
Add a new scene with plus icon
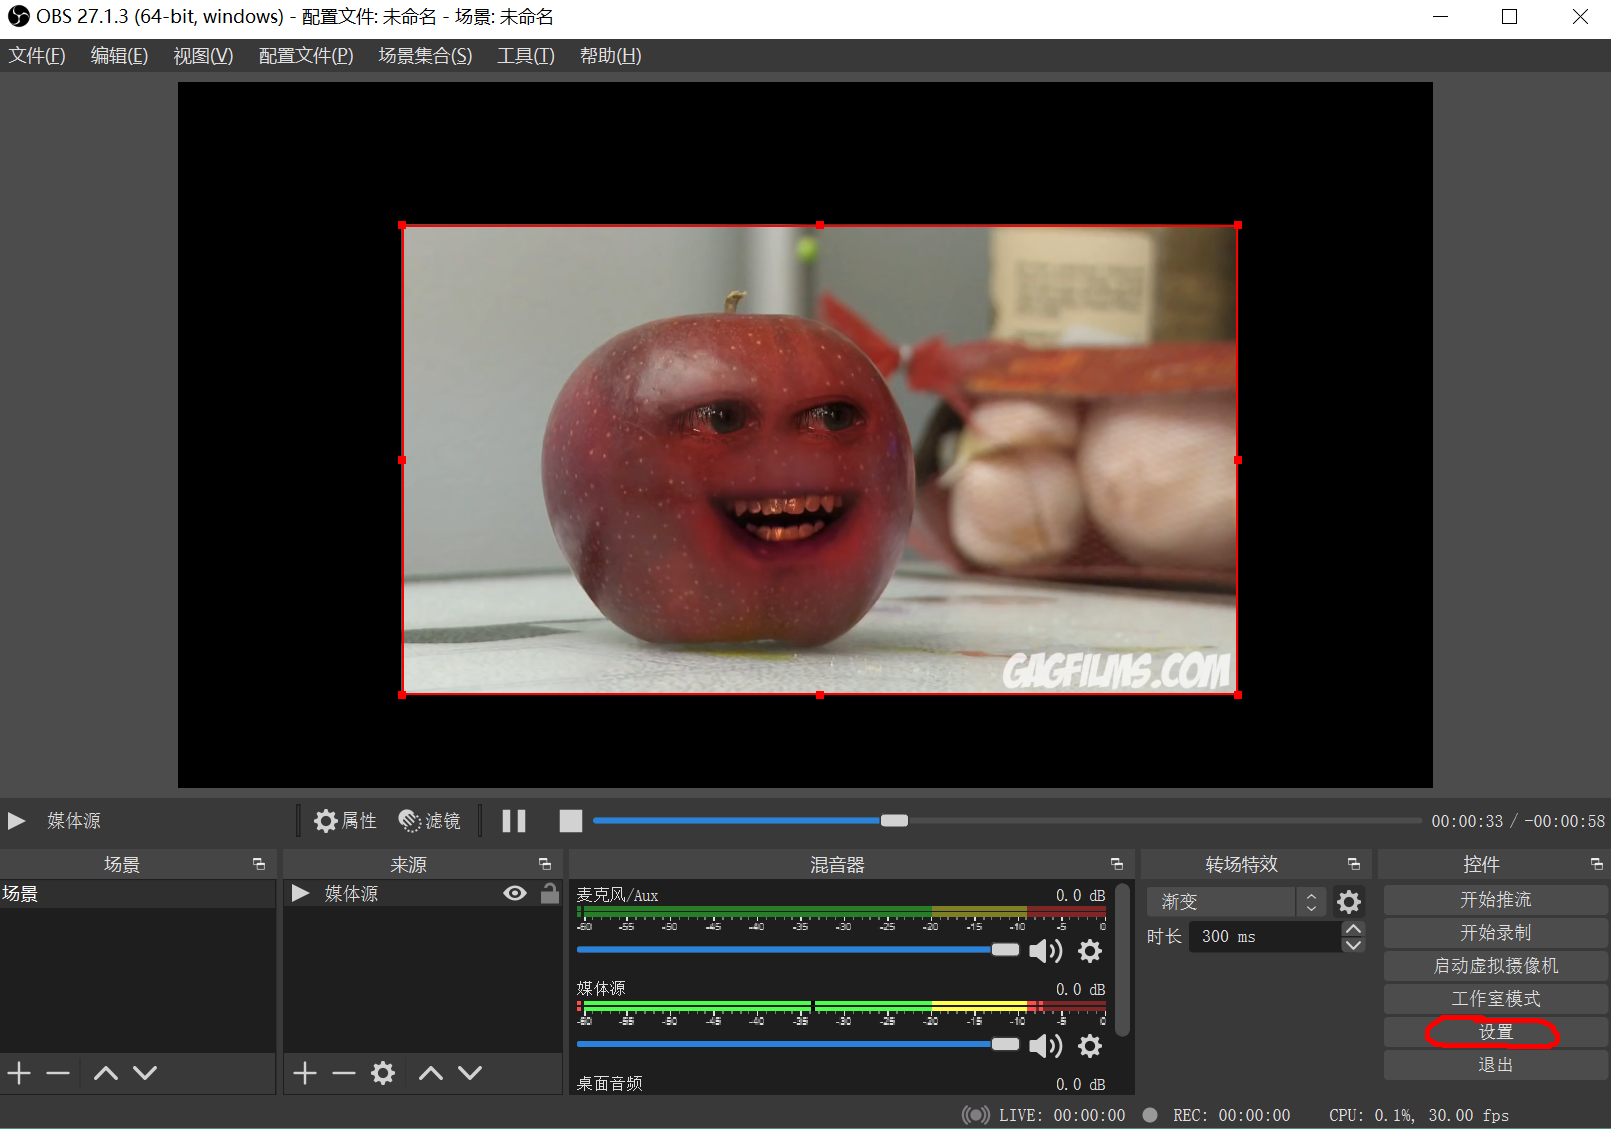[19, 1073]
